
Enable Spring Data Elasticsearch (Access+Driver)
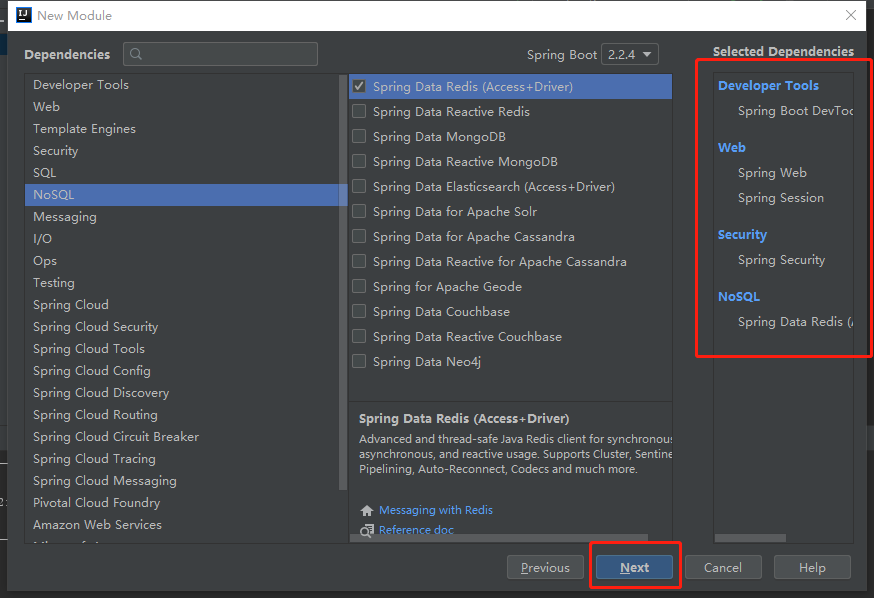click(x=358, y=186)
